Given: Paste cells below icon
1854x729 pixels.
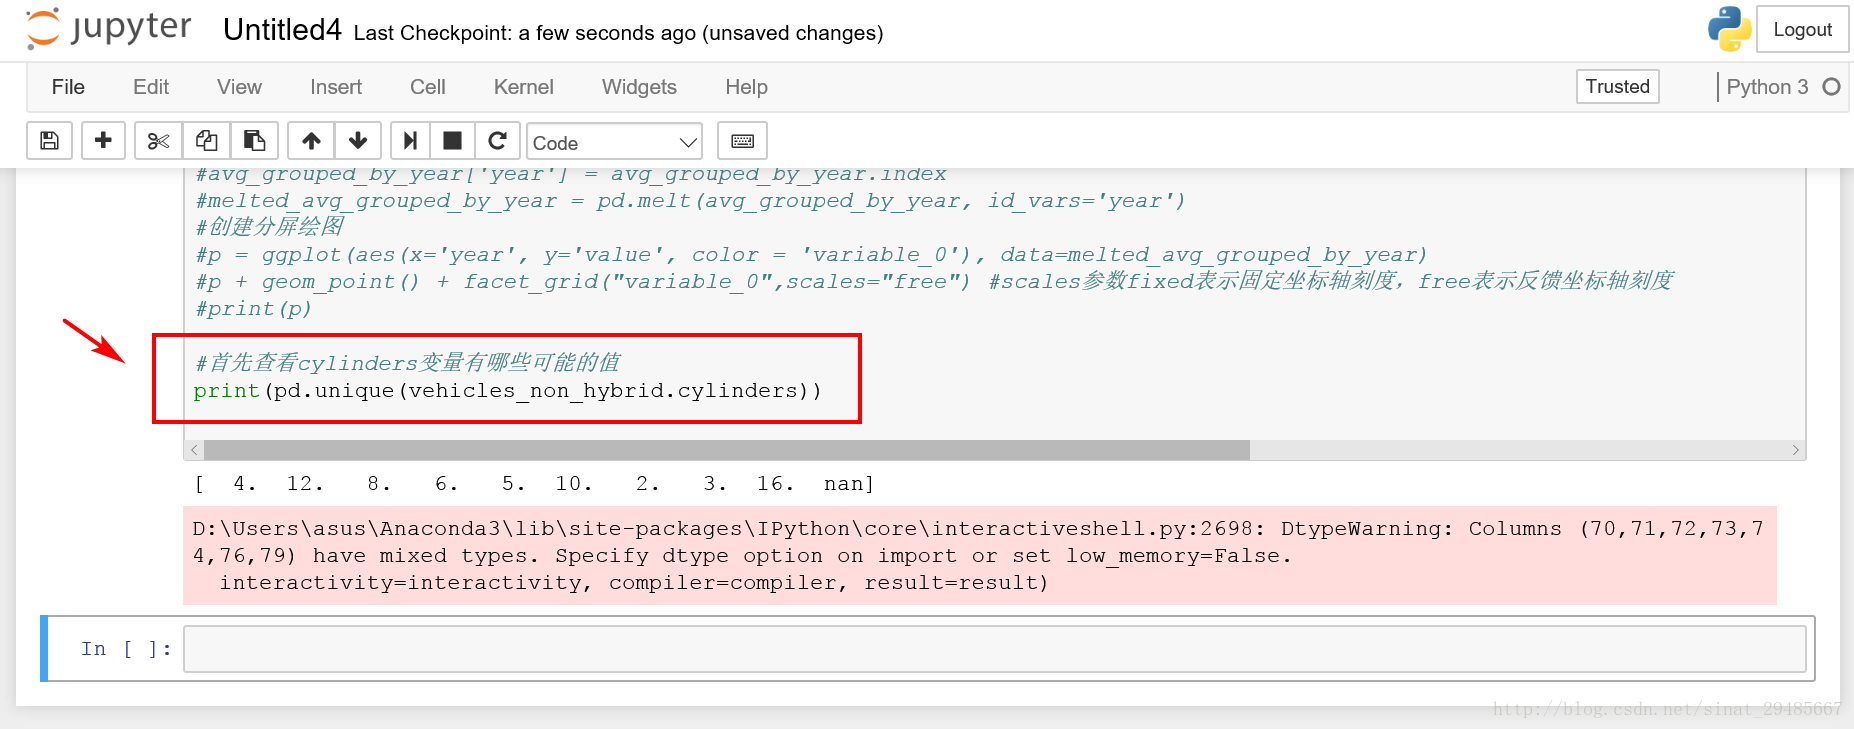Looking at the screenshot, I should pos(255,141).
